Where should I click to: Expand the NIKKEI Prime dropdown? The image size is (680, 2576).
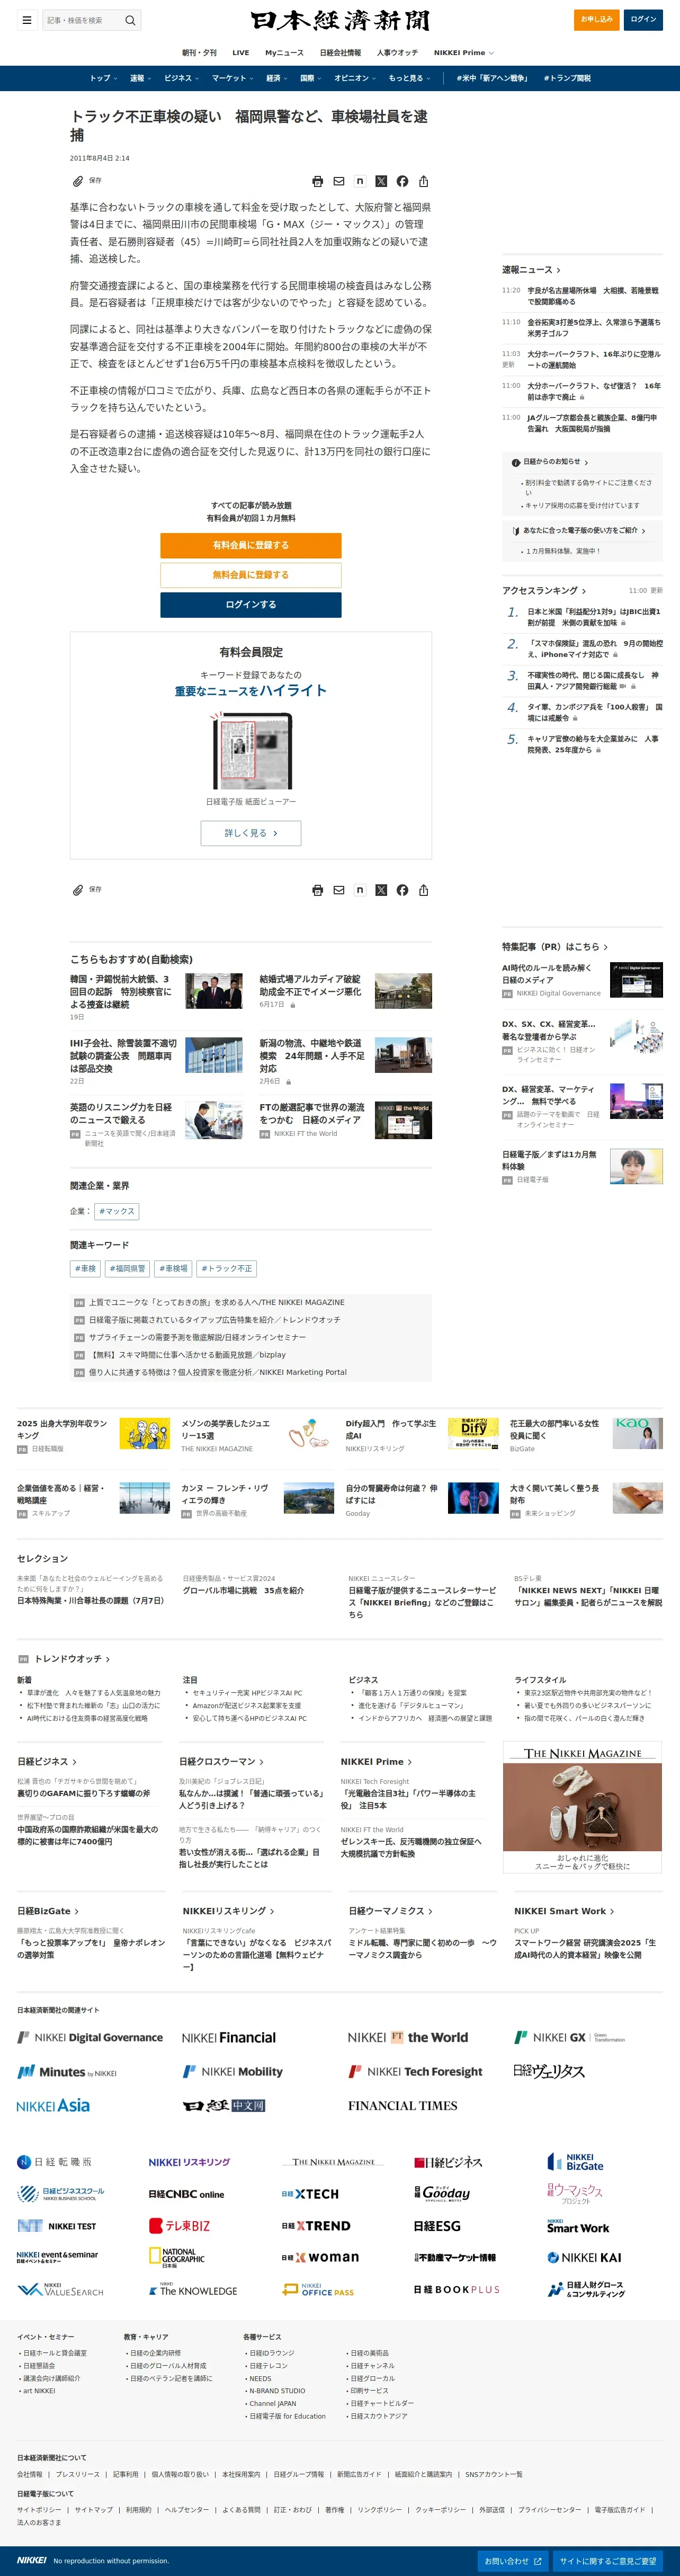[x=464, y=53]
